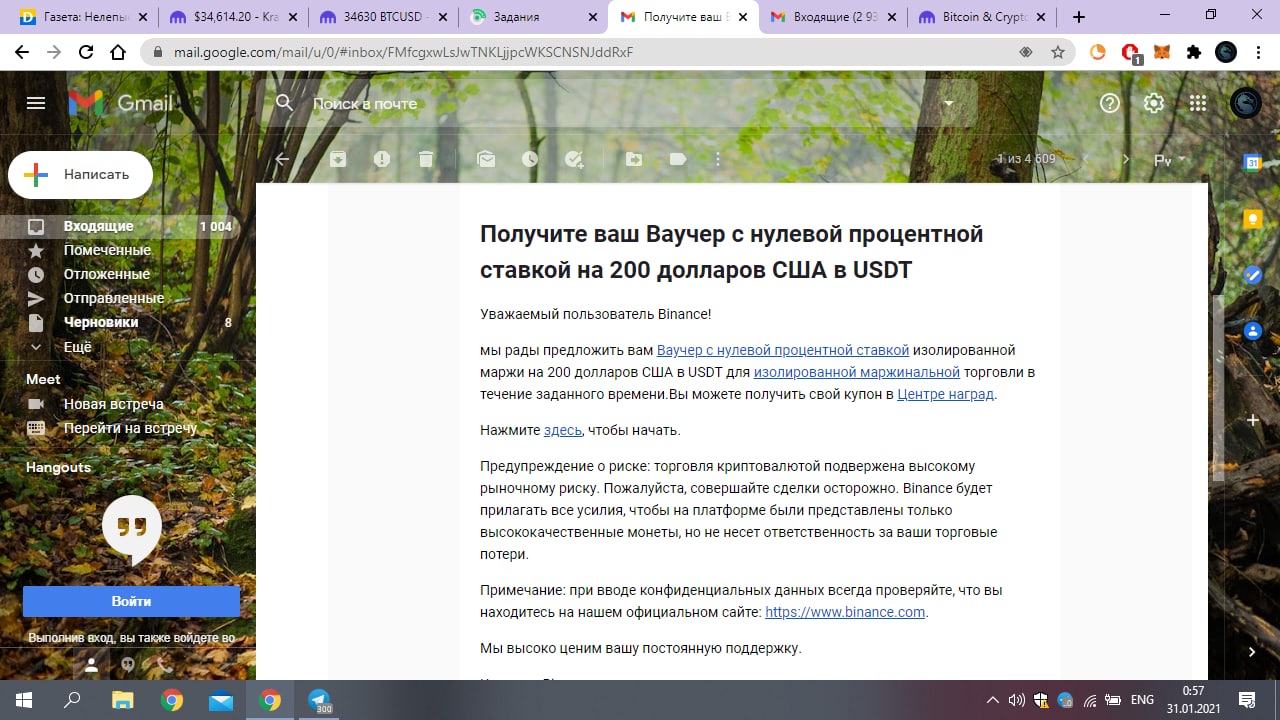Click the Gmail address bar URL
The width and height of the screenshot is (1280, 720).
coord(403,53)
